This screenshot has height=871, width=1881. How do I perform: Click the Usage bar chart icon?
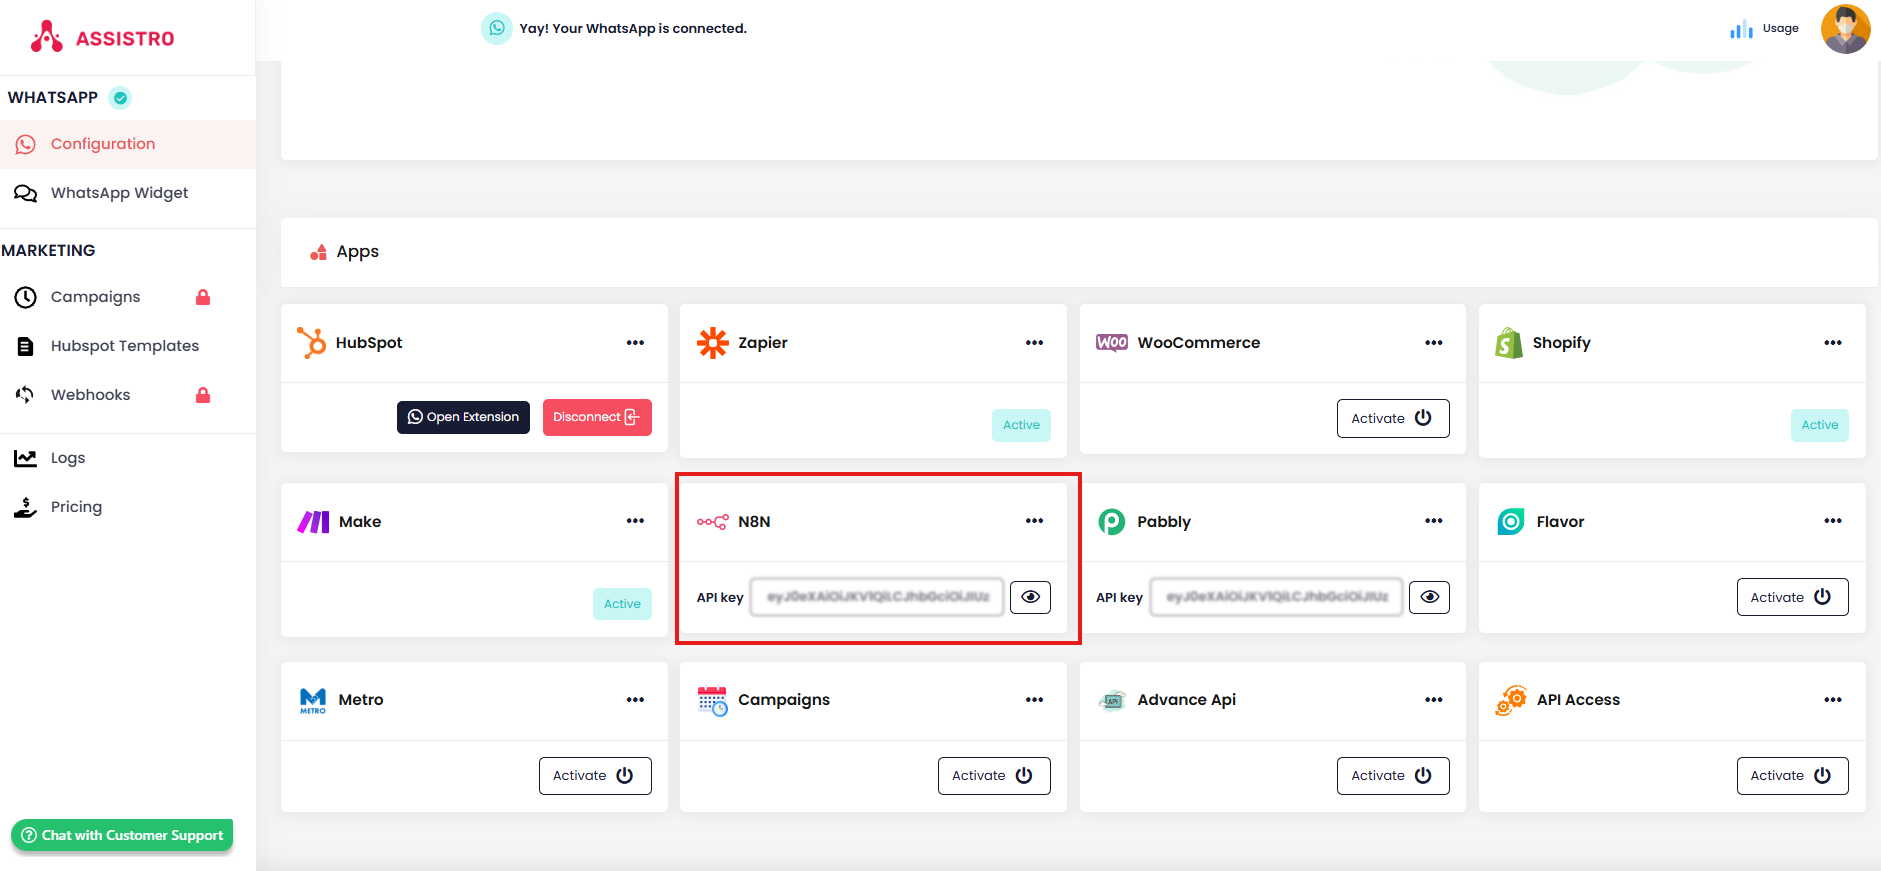pos(1741,29)
